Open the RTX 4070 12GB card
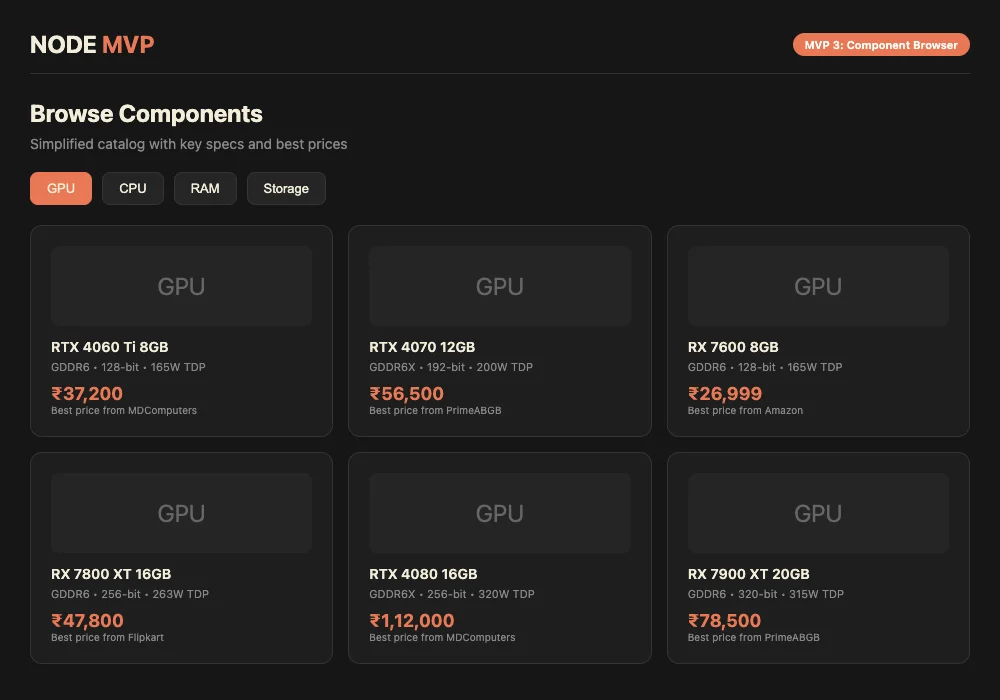This screenshot has width=1000, height=700. 499,331
